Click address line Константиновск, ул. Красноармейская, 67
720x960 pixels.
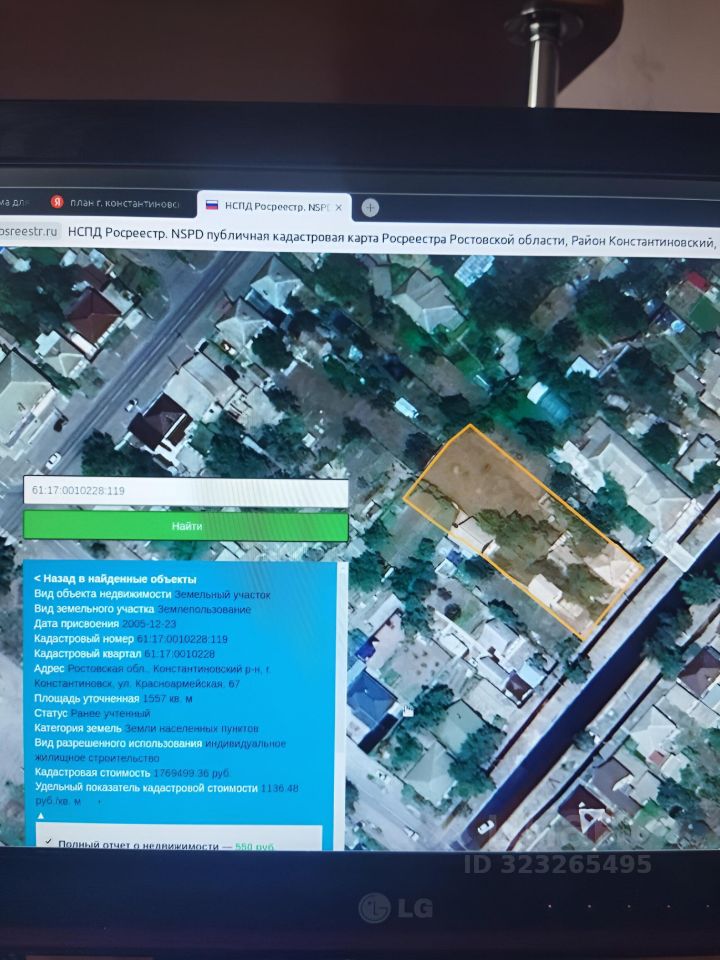(x=137, y=683)
